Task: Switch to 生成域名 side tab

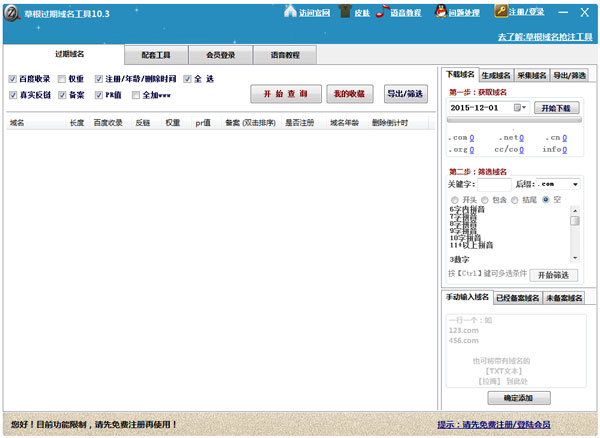Action: click(x=496, y=75)
